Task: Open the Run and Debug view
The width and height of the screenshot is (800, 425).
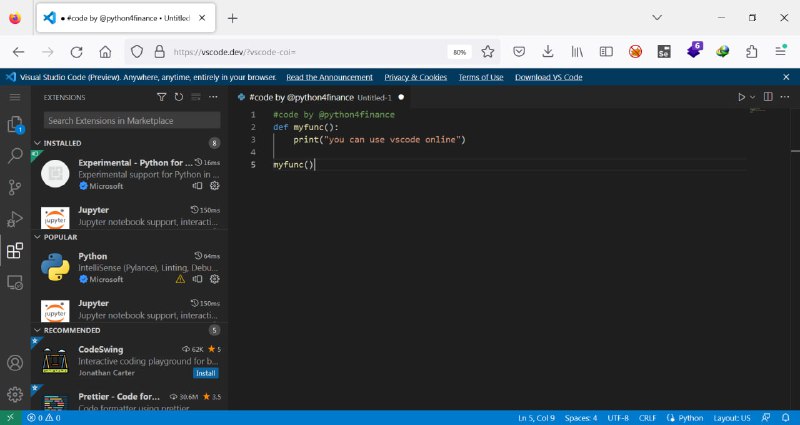Action: point(15,219)
